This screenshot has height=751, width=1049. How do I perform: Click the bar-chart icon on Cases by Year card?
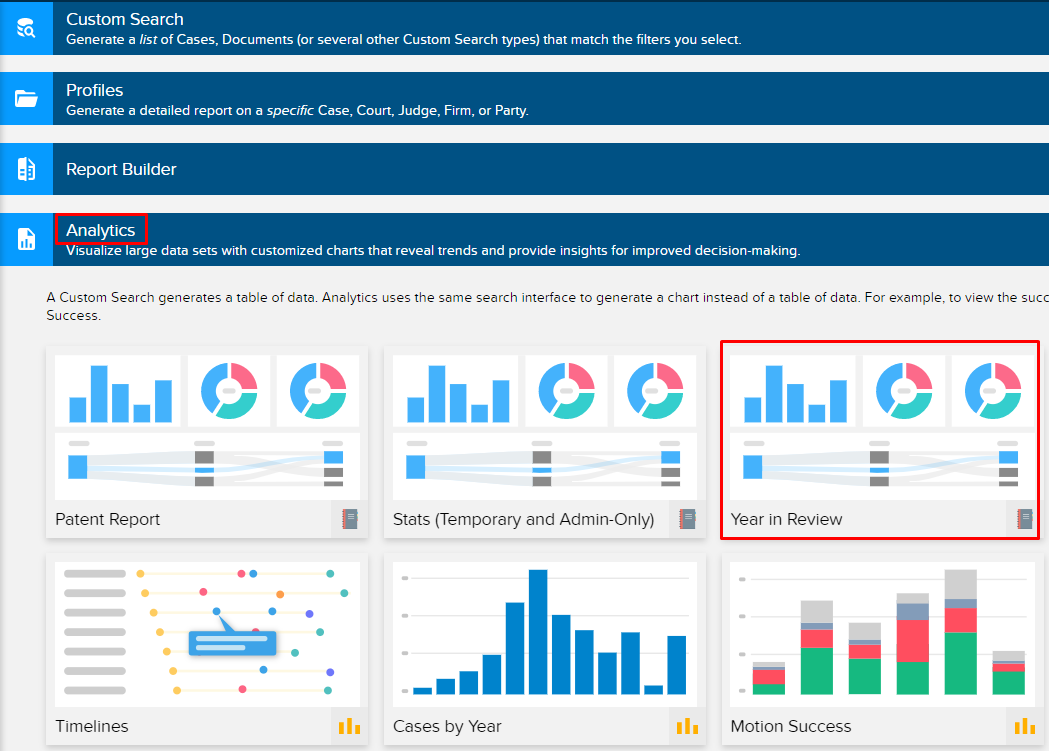[x=687, y=726]
